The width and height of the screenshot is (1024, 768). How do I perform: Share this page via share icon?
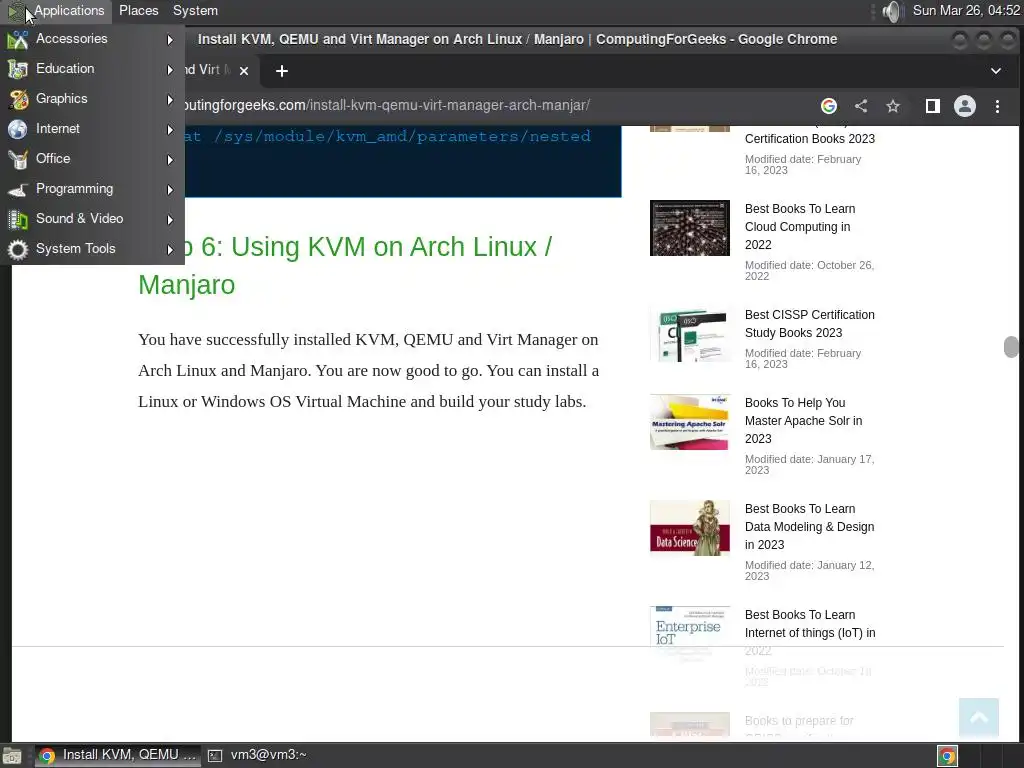point(861,106)
